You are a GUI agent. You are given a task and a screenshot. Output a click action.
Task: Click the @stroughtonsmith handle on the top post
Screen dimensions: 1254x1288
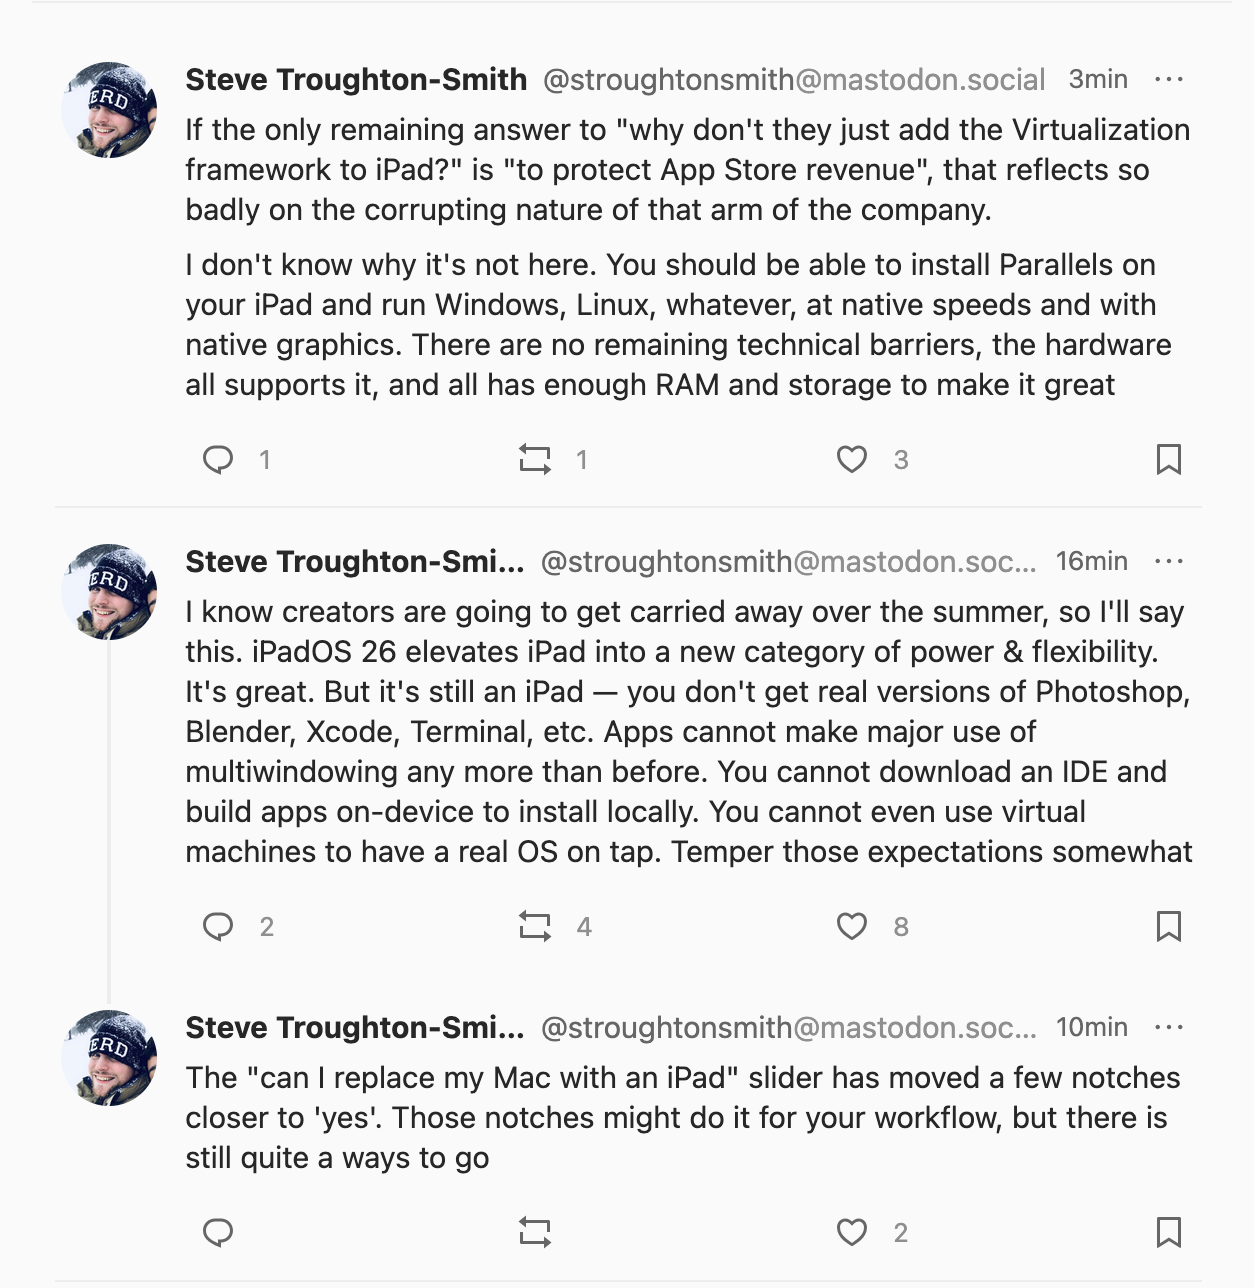click(793, 79)
